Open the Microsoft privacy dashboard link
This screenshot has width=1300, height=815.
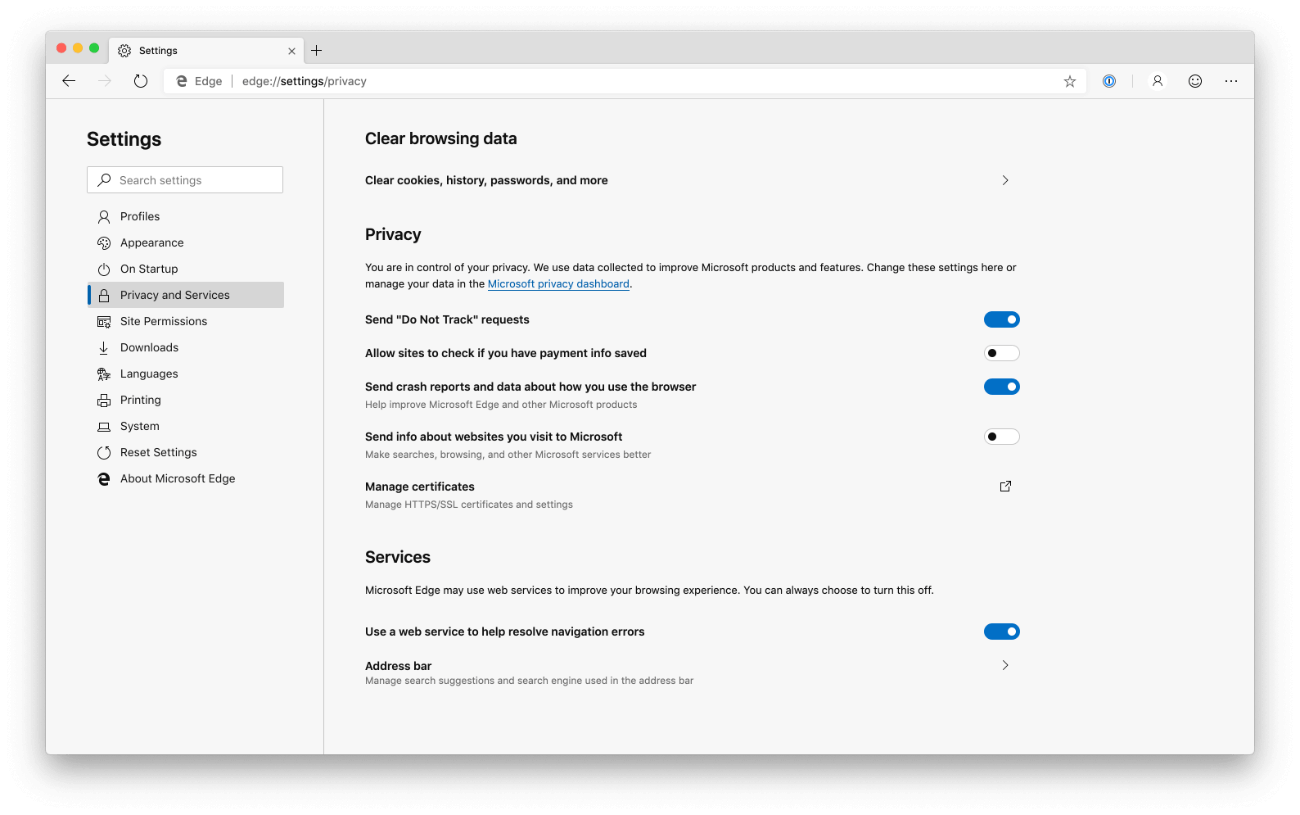tap(557, 283)
